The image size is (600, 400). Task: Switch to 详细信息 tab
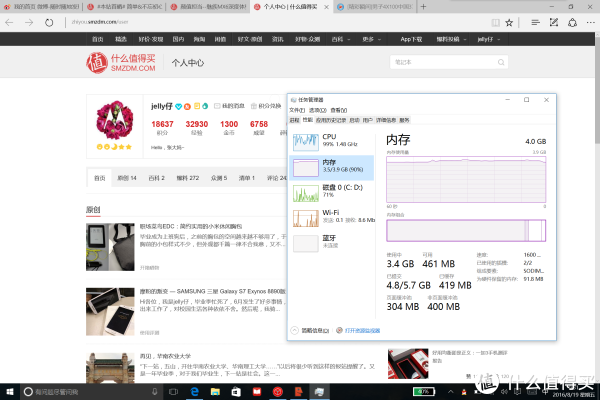386,120
